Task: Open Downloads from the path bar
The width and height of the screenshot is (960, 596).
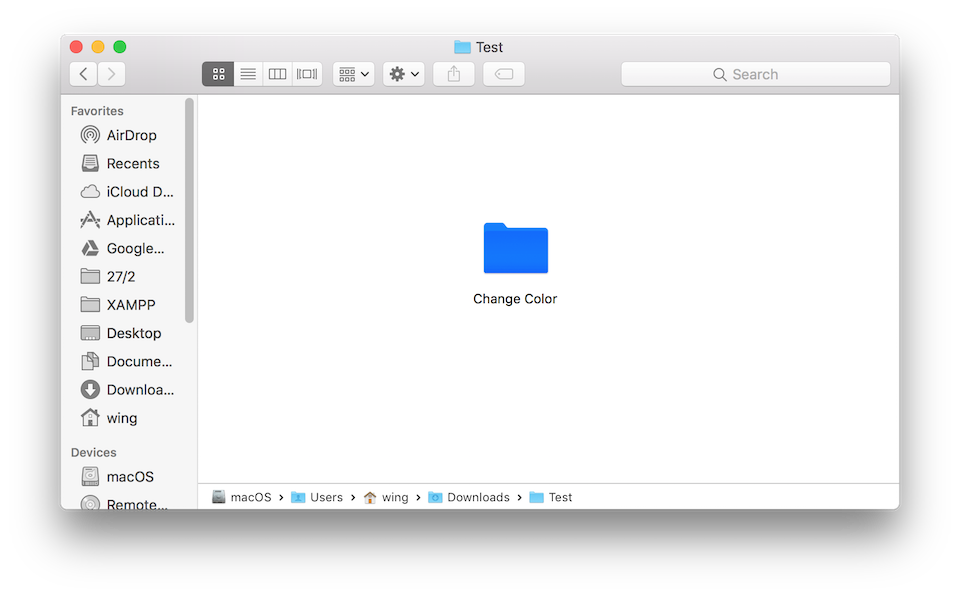Action: 477,496
